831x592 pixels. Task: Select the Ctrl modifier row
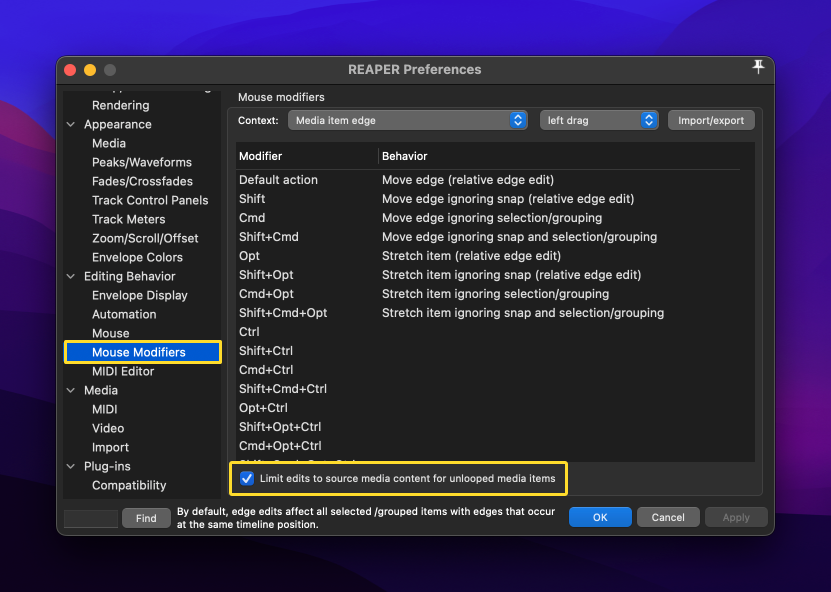tap(488, 332)
